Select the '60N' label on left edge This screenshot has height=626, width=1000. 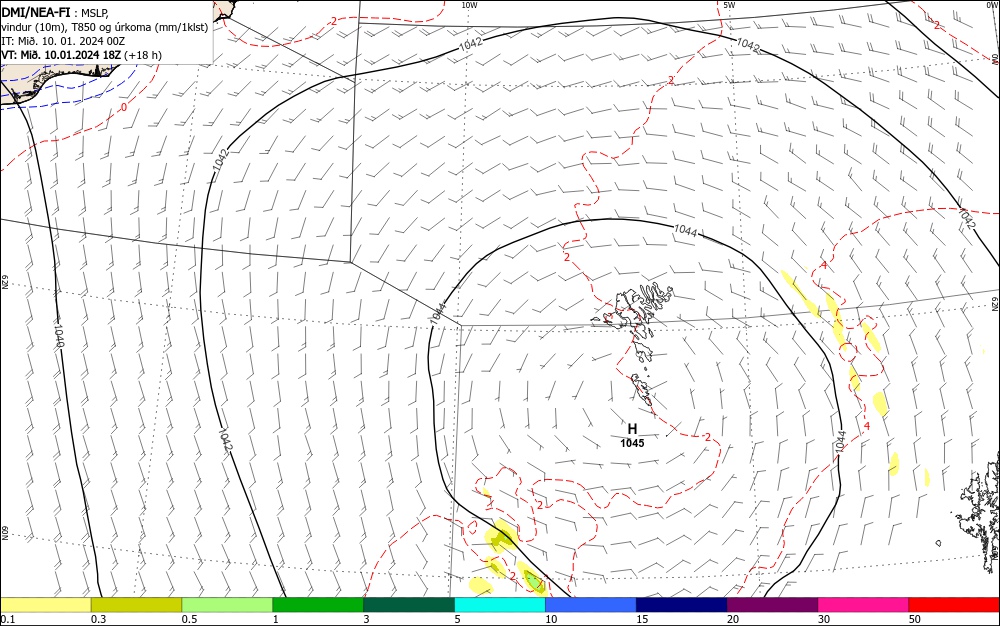[x=4, y=533]
